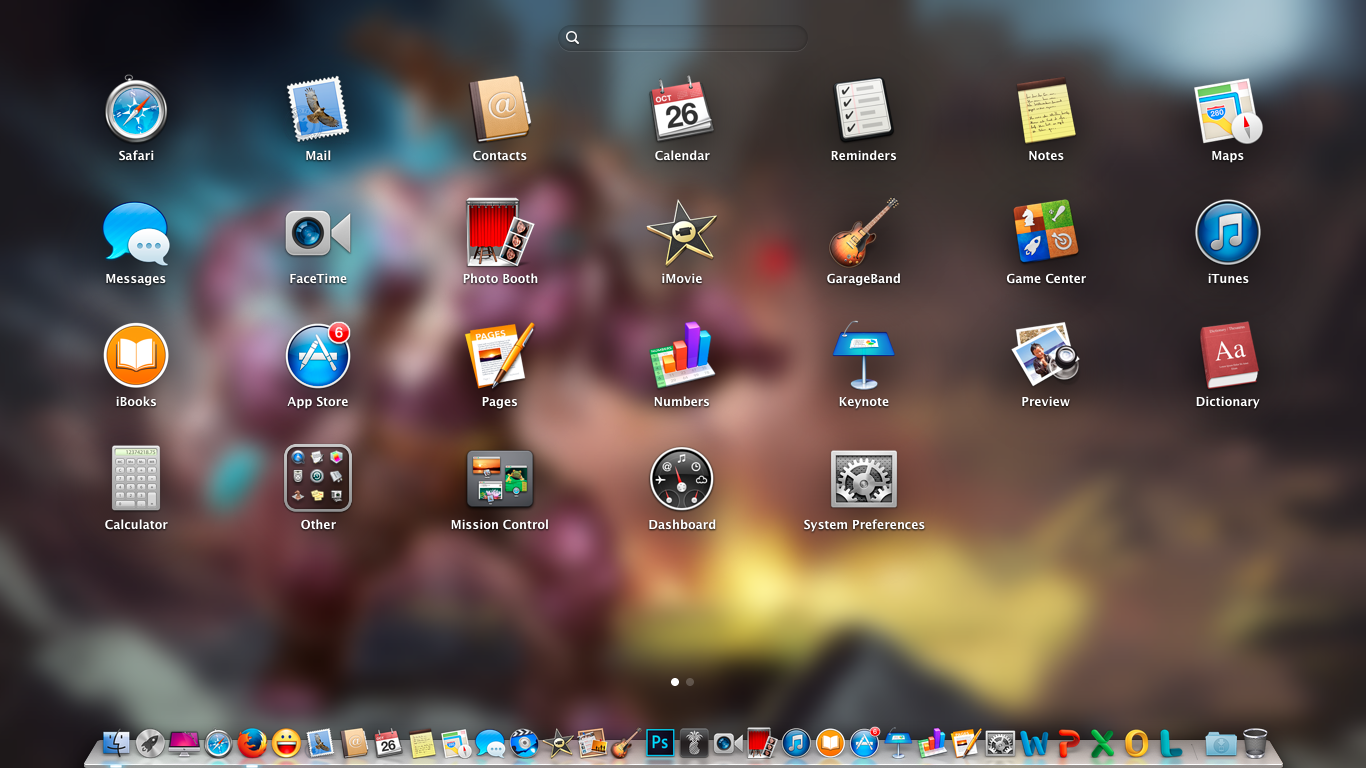The height and width of the screenshot is (768, 1366).
Task: Launch Keynote from the Launchpad grid
Action: click(x=863, y=355)
